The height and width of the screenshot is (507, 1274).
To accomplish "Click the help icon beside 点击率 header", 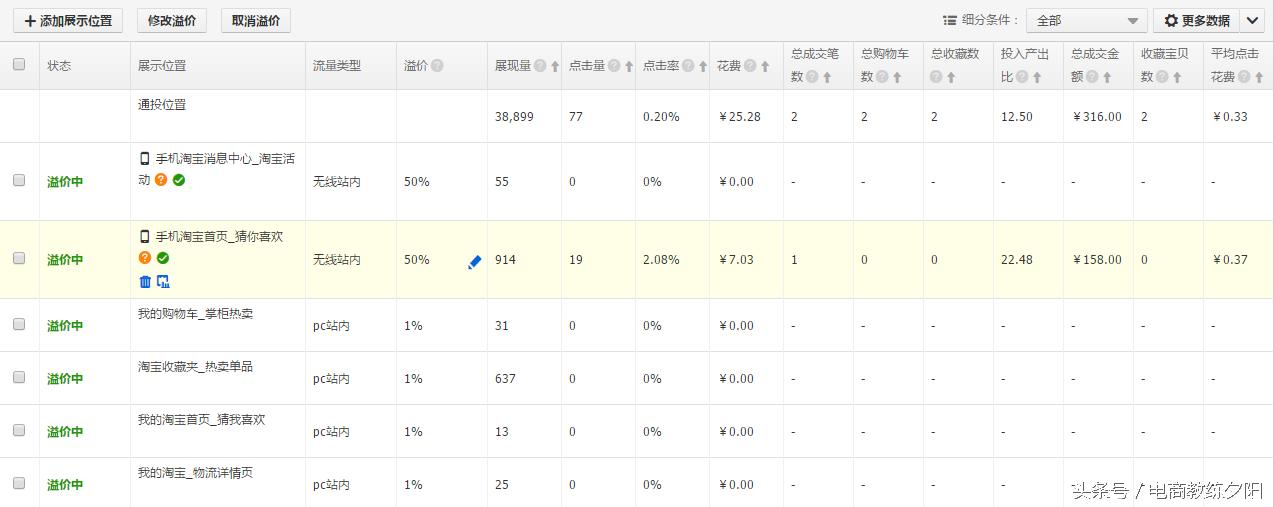I will pos(688,66).
